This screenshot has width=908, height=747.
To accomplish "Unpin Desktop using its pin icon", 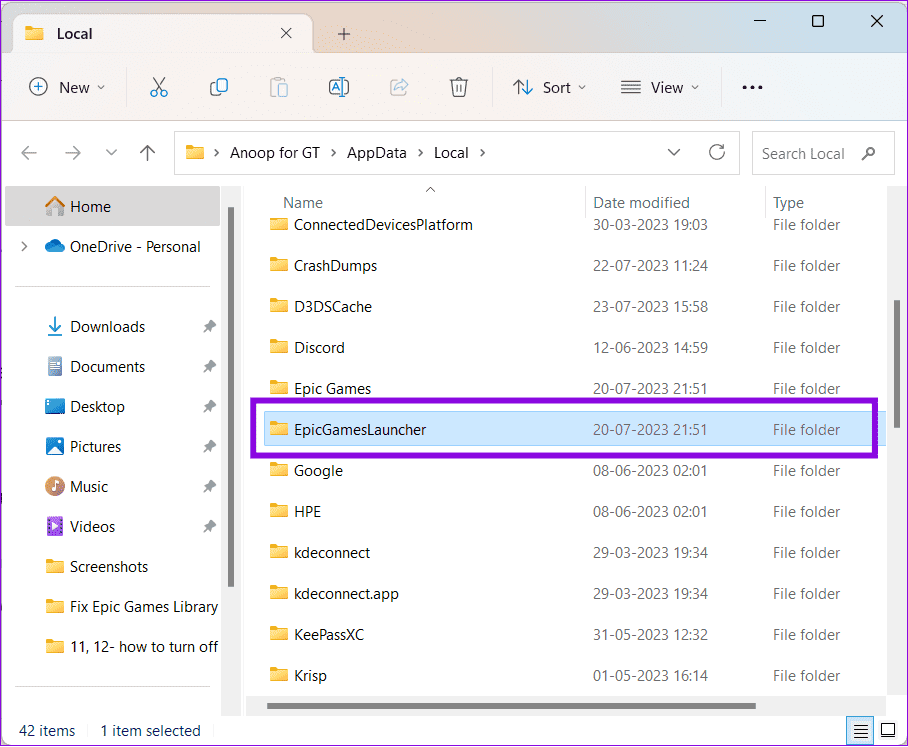I will coord(209,407).
